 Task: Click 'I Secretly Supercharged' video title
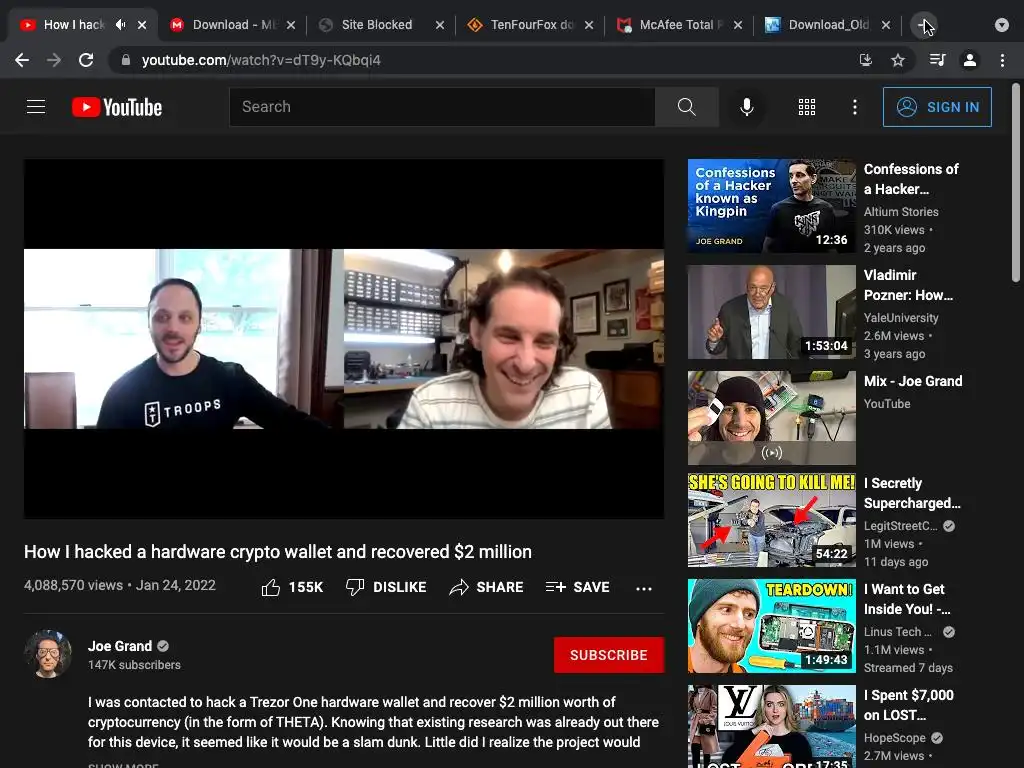pyautogui.click(x=912, y=493)
